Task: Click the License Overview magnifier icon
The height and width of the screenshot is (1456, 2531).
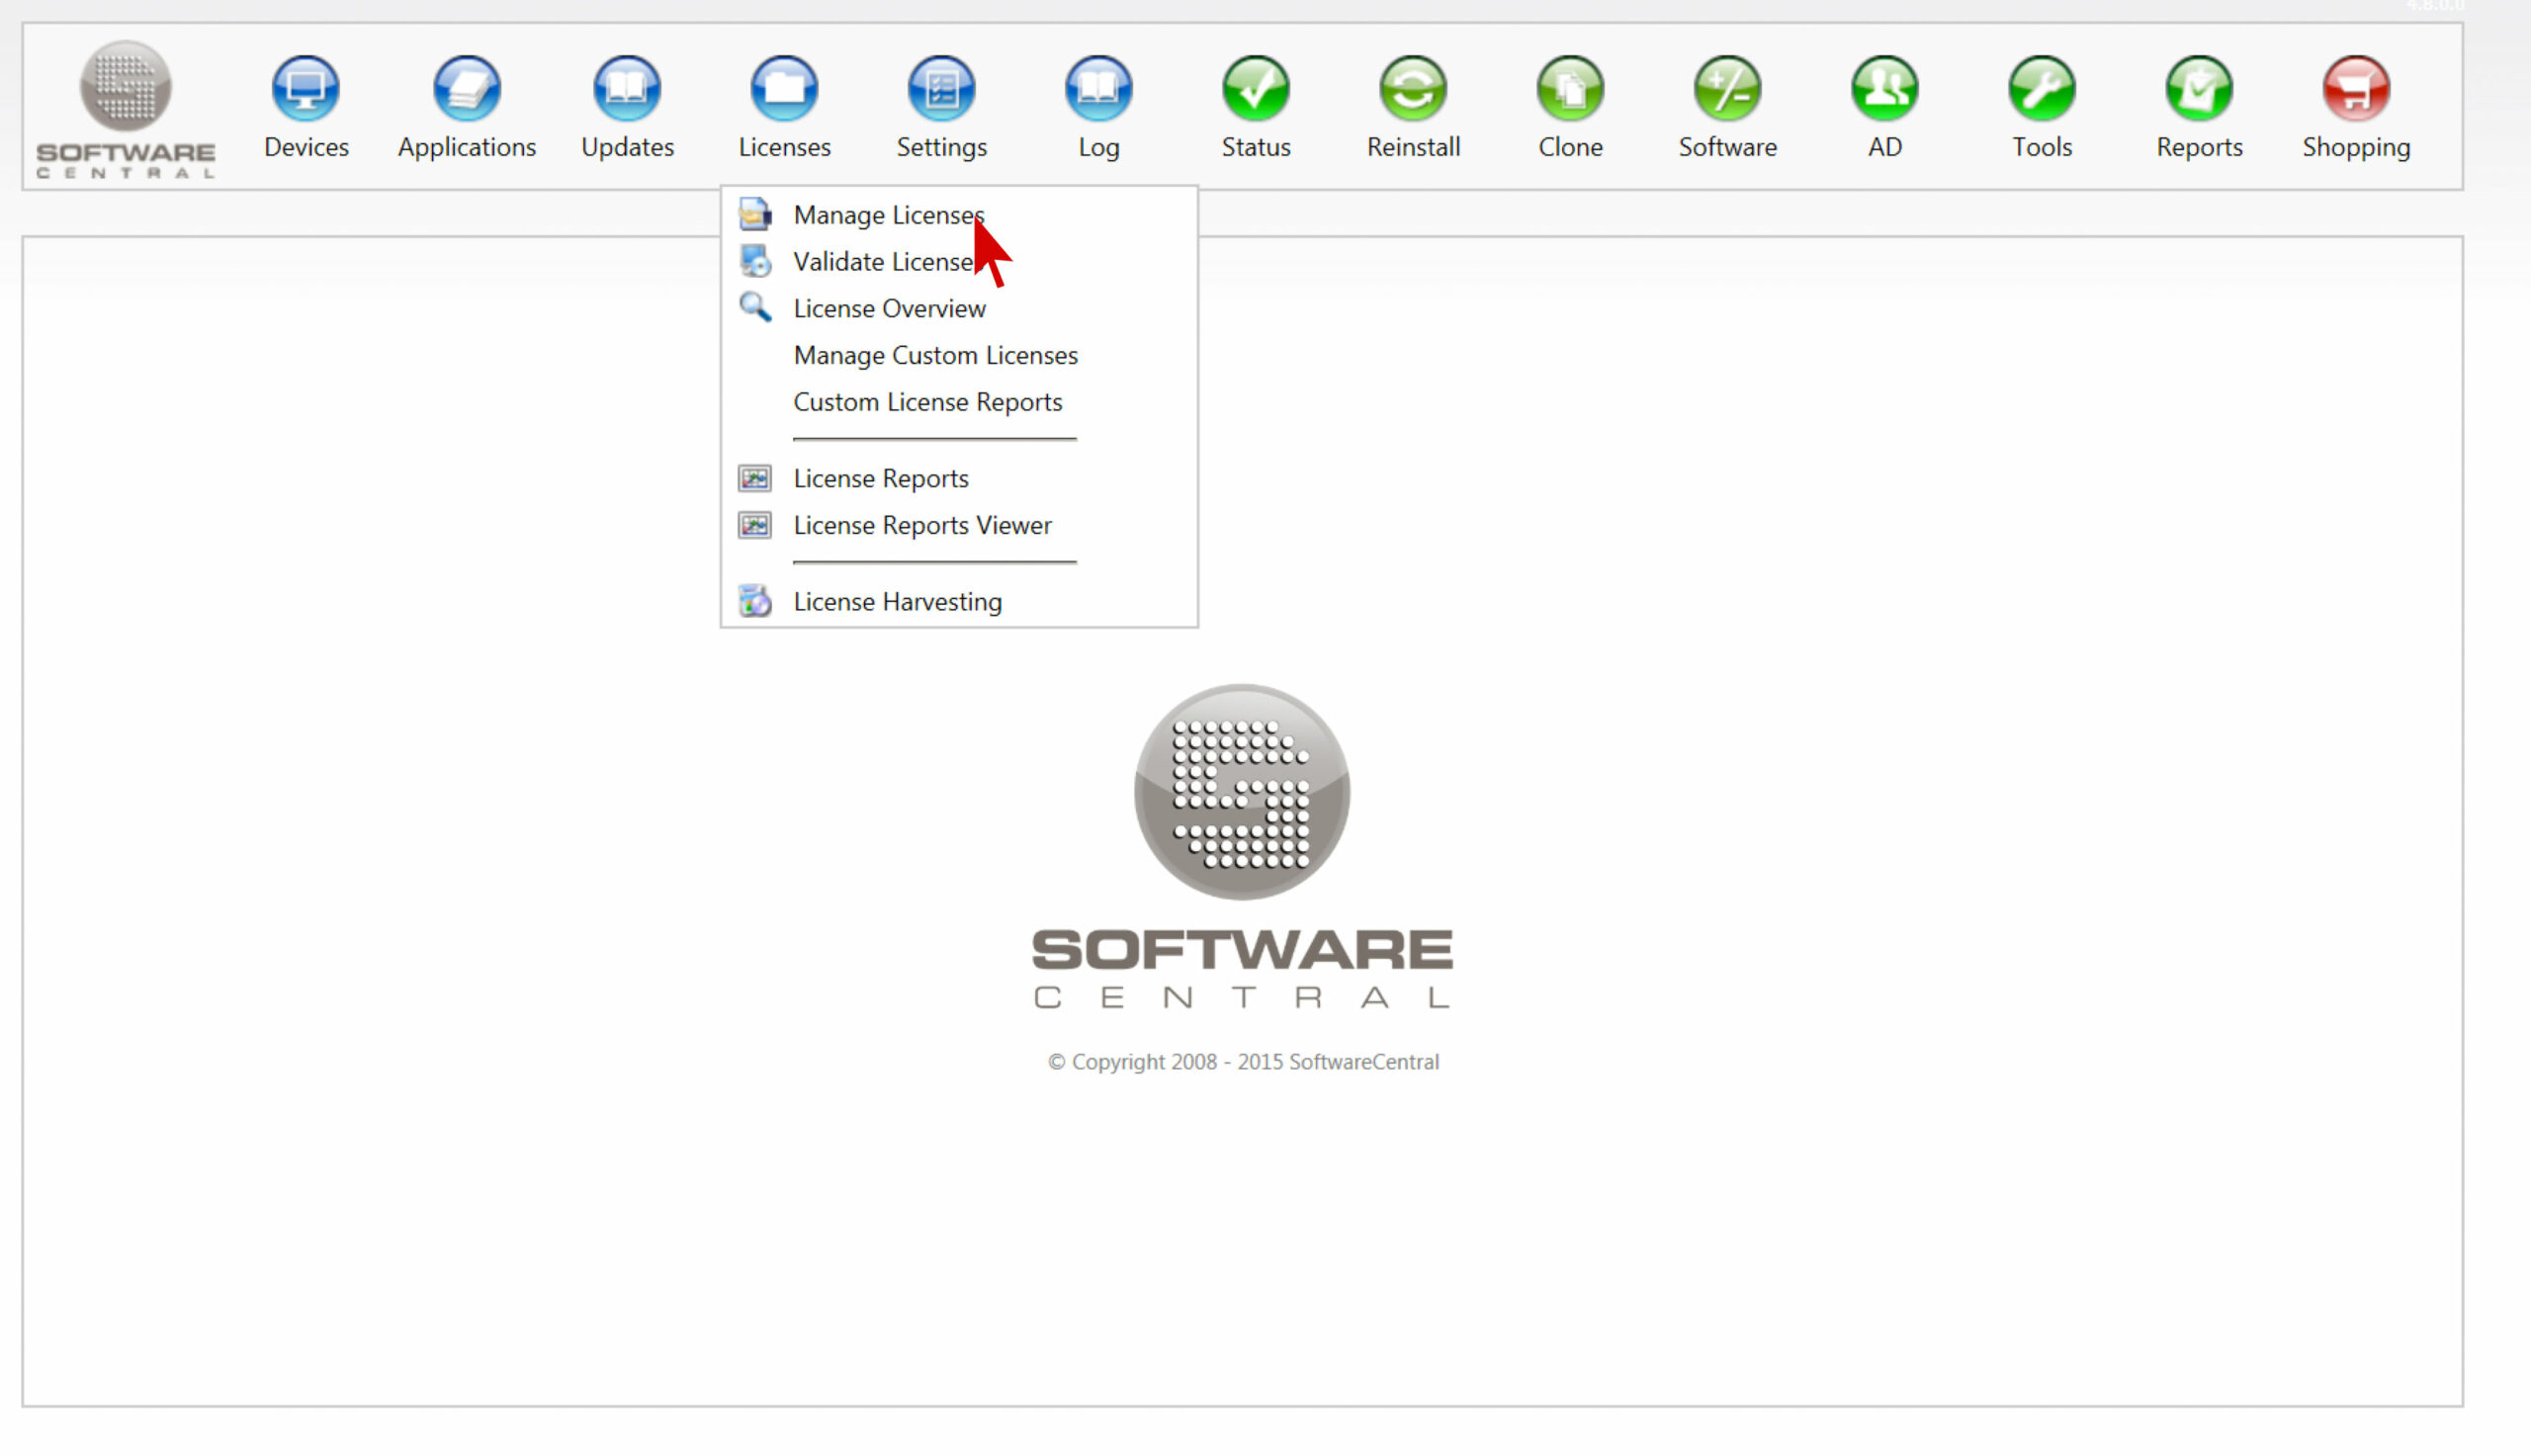Action: 755,307
